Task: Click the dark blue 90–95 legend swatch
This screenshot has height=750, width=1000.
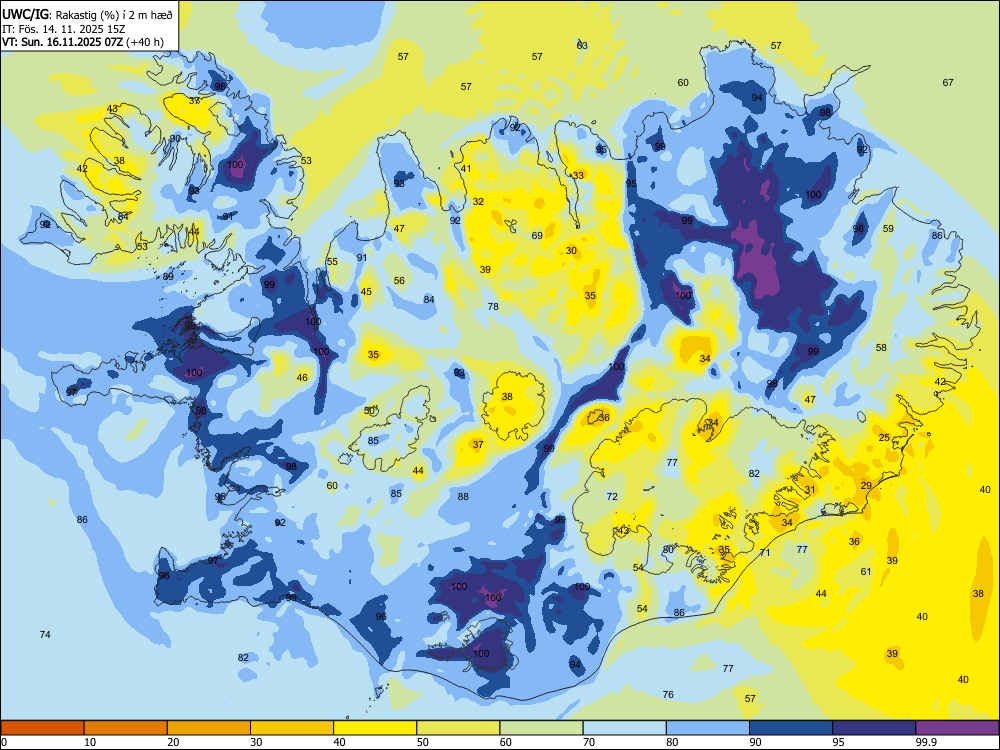Action: [x=791, y=728]
